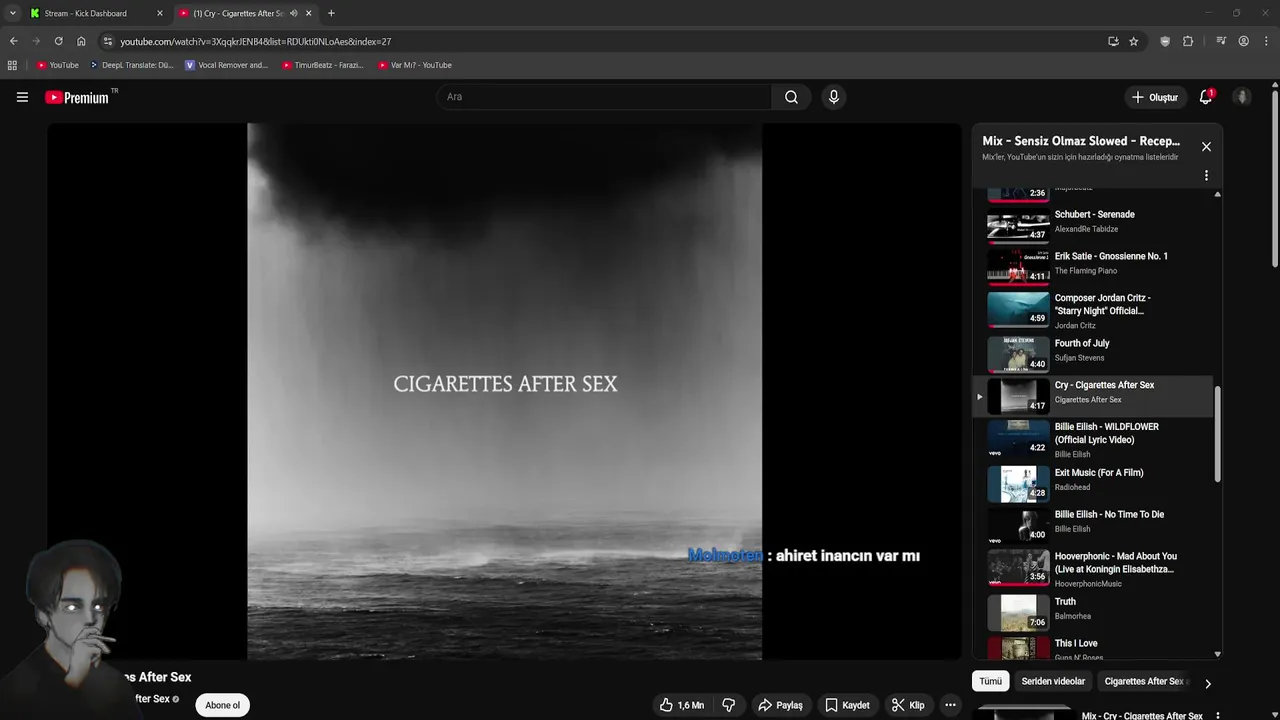The width and height of the screenshot is (1280, 720).
Task: Click the video player area
Action: 504,391
